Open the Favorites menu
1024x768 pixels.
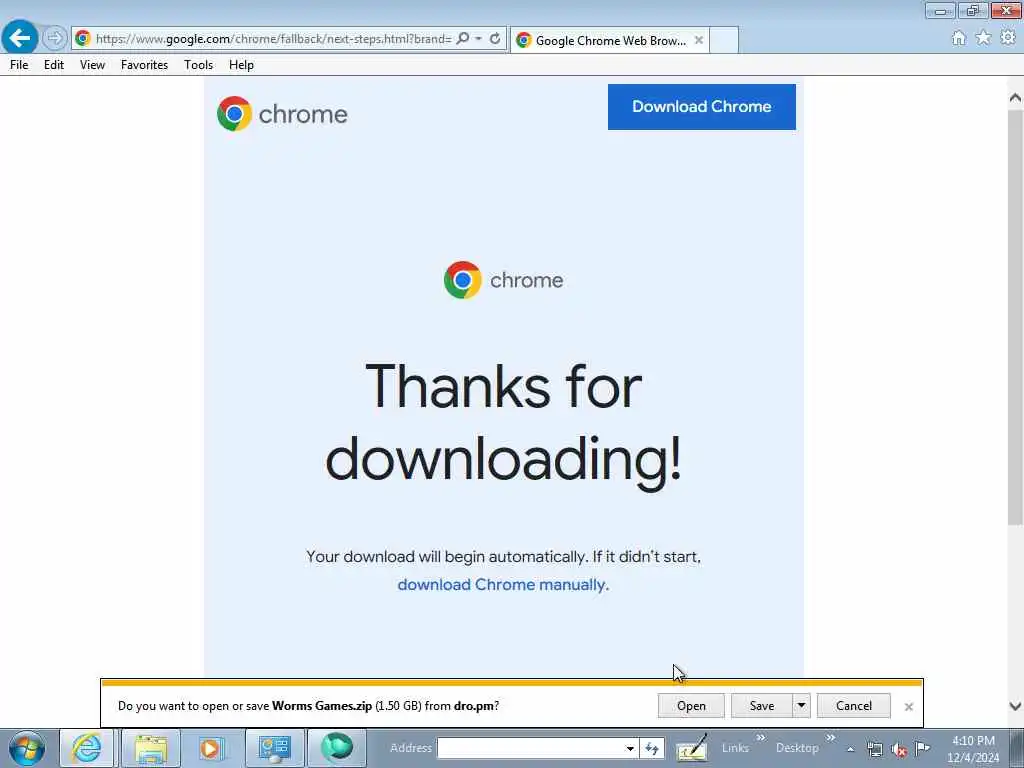(144, 65)
